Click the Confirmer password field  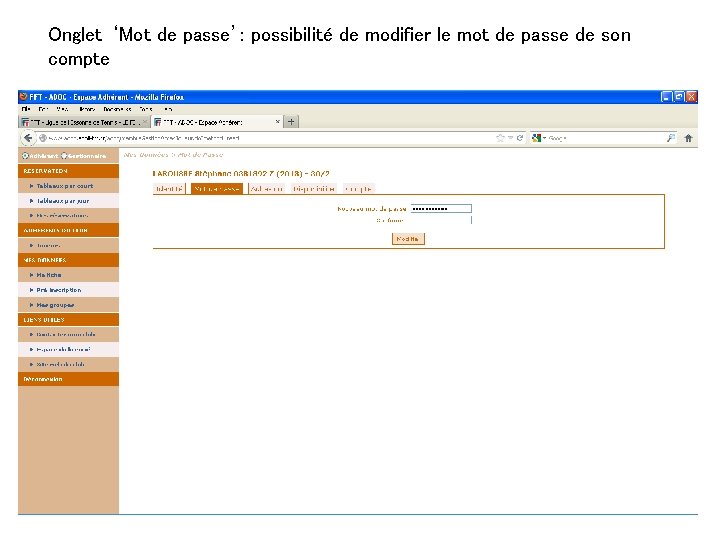[x=441, y=220]
